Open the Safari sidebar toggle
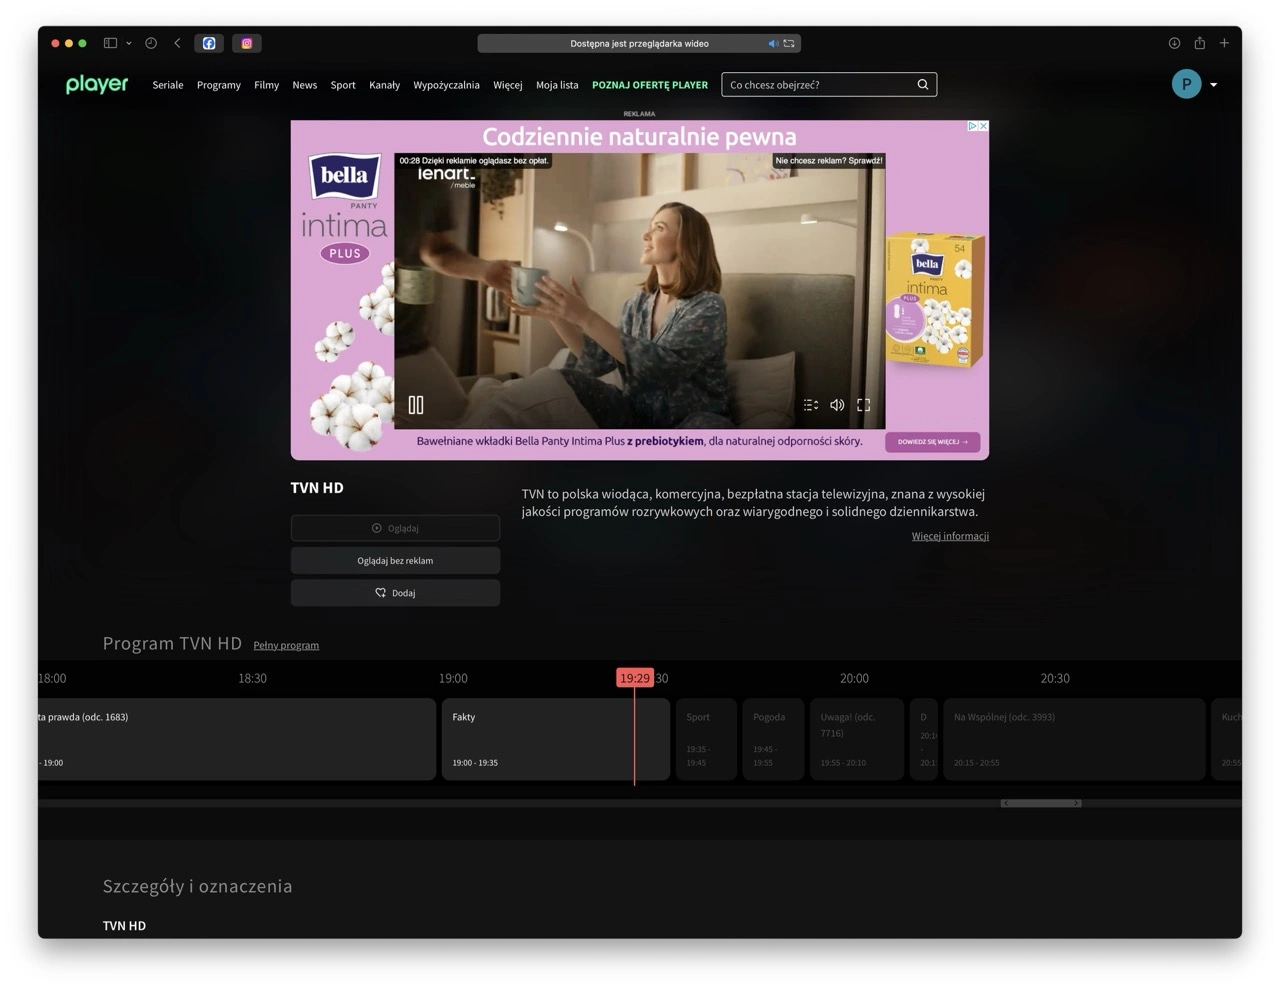This screenshot has width=1280, height=988. 110,43
